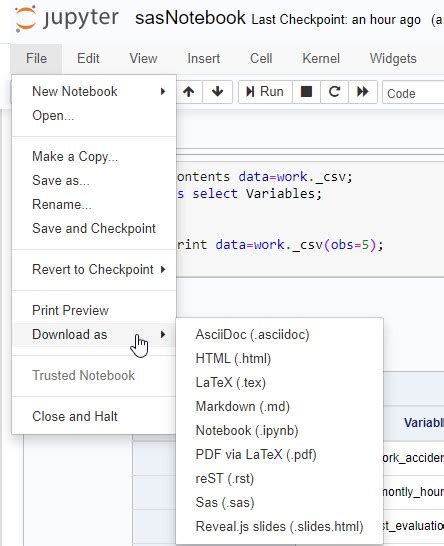Expand the New Notebook submenu

tap(94, 92)
